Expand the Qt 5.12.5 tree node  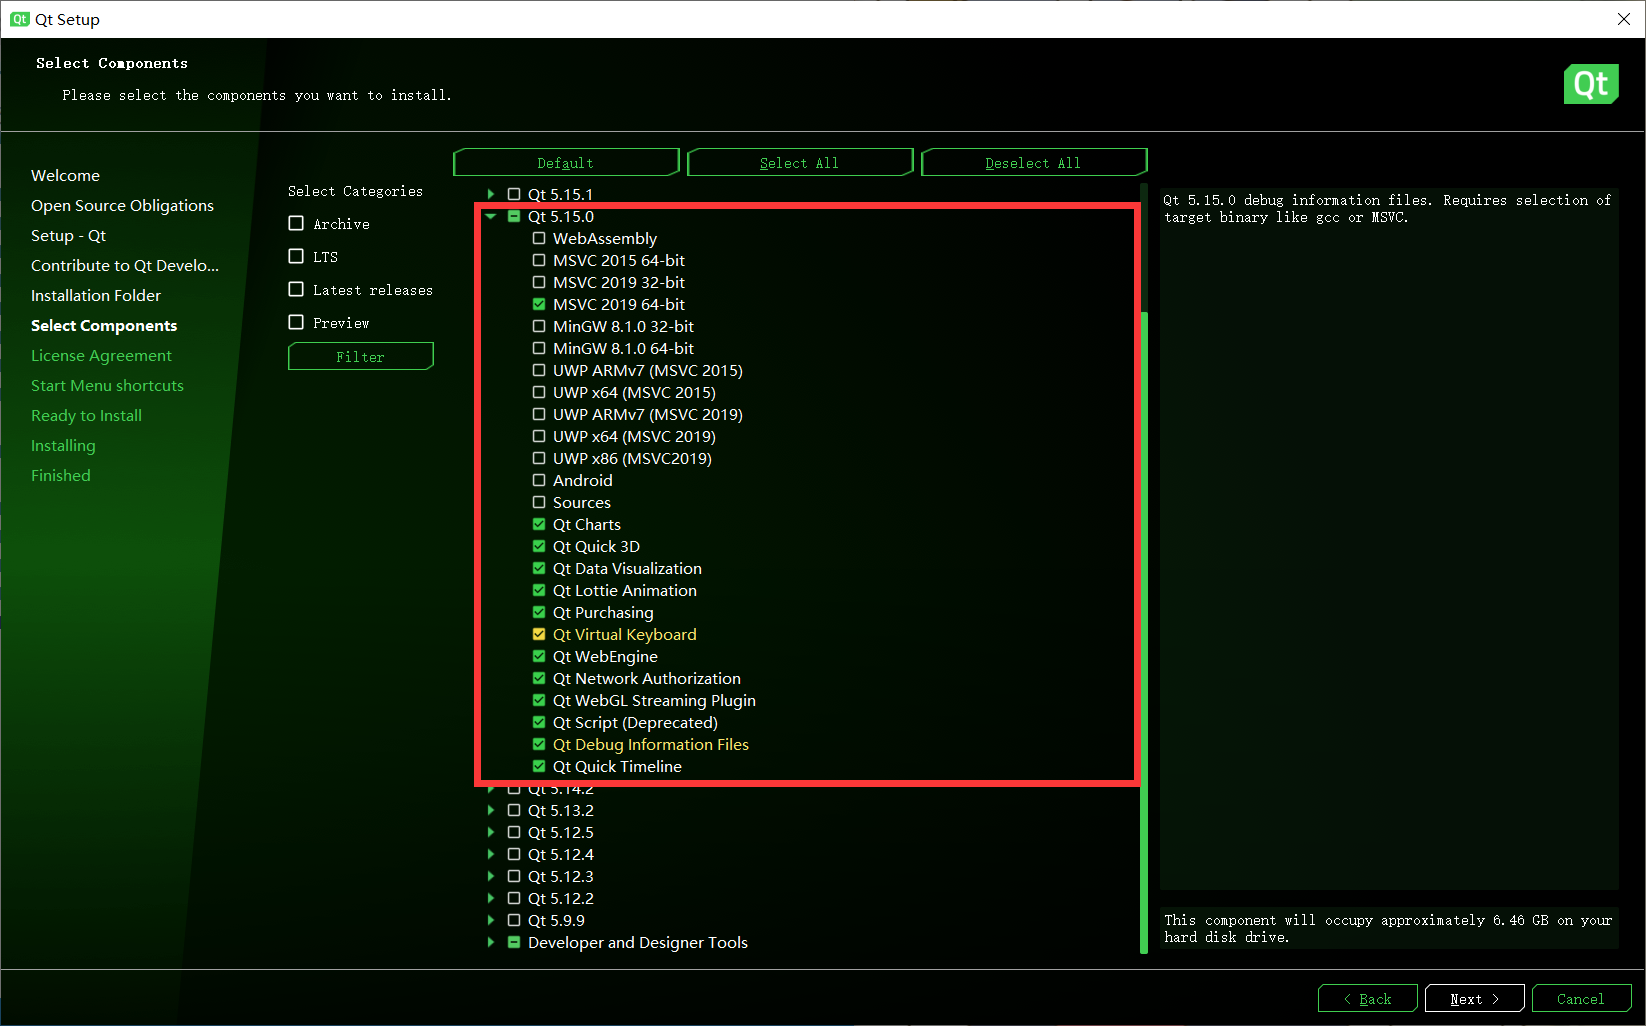pos(491,832)
